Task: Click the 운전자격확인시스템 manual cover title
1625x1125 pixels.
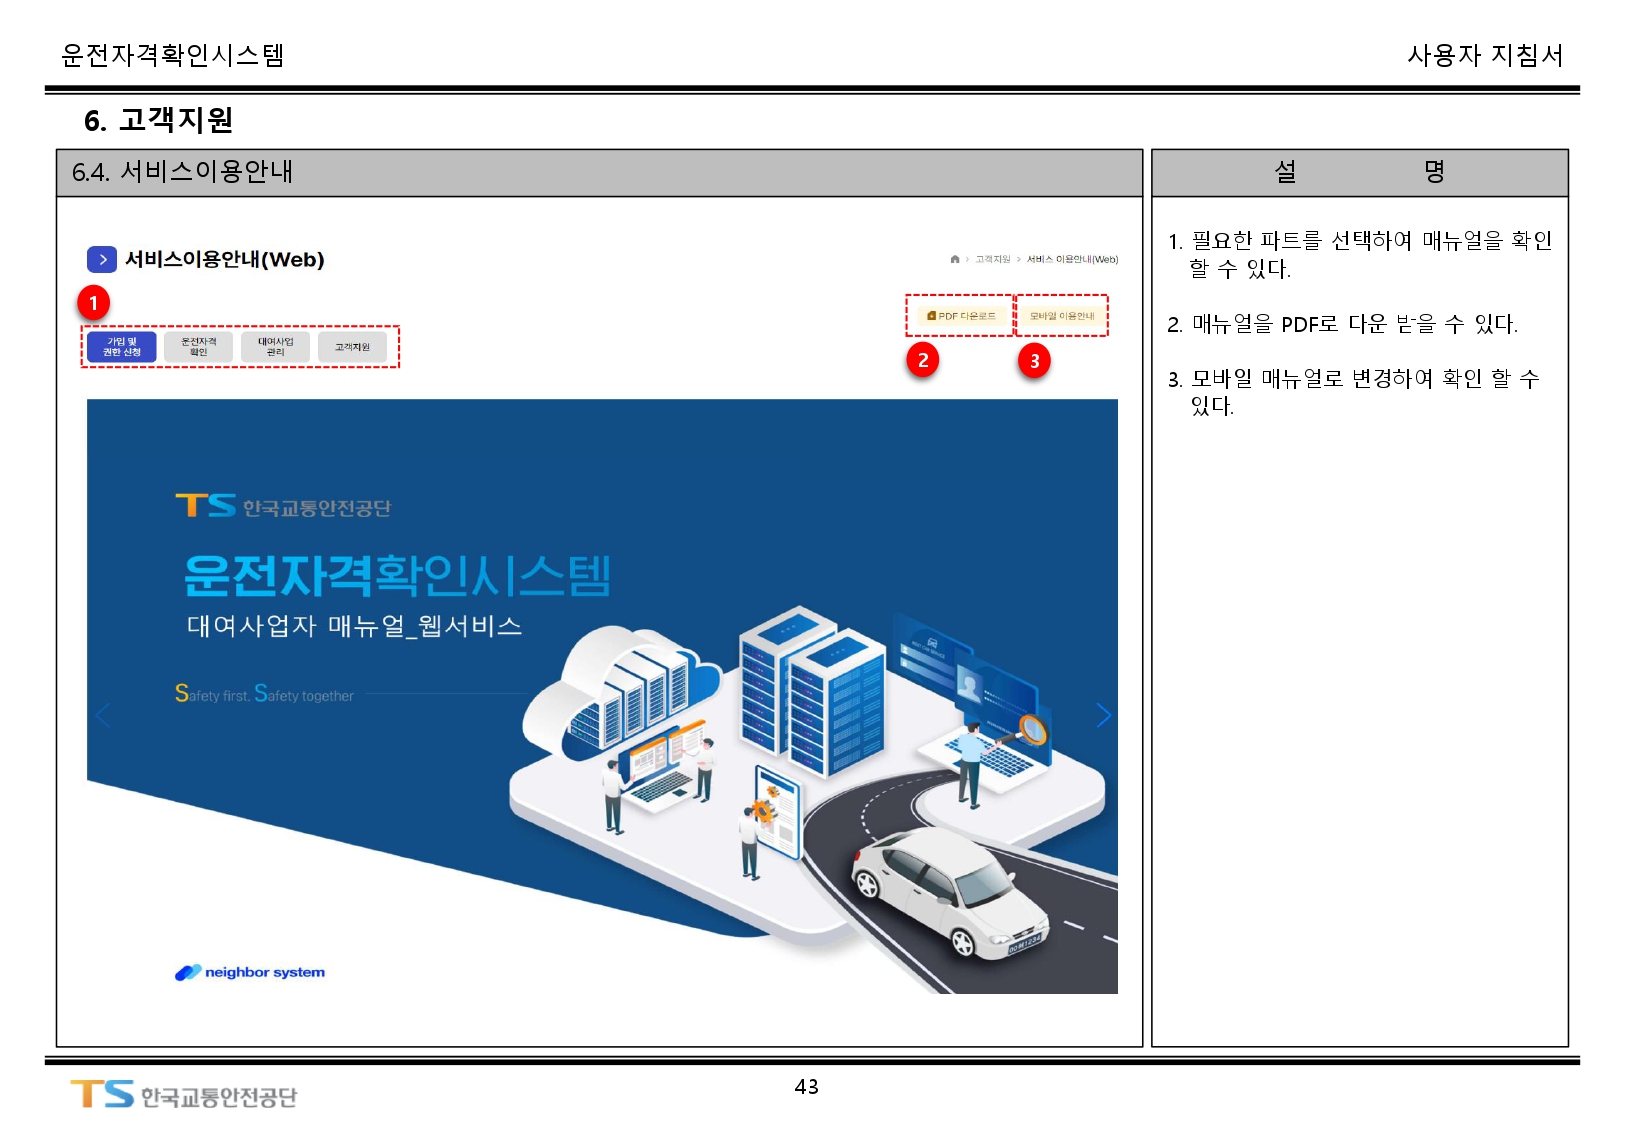Action: click(397, 575)
